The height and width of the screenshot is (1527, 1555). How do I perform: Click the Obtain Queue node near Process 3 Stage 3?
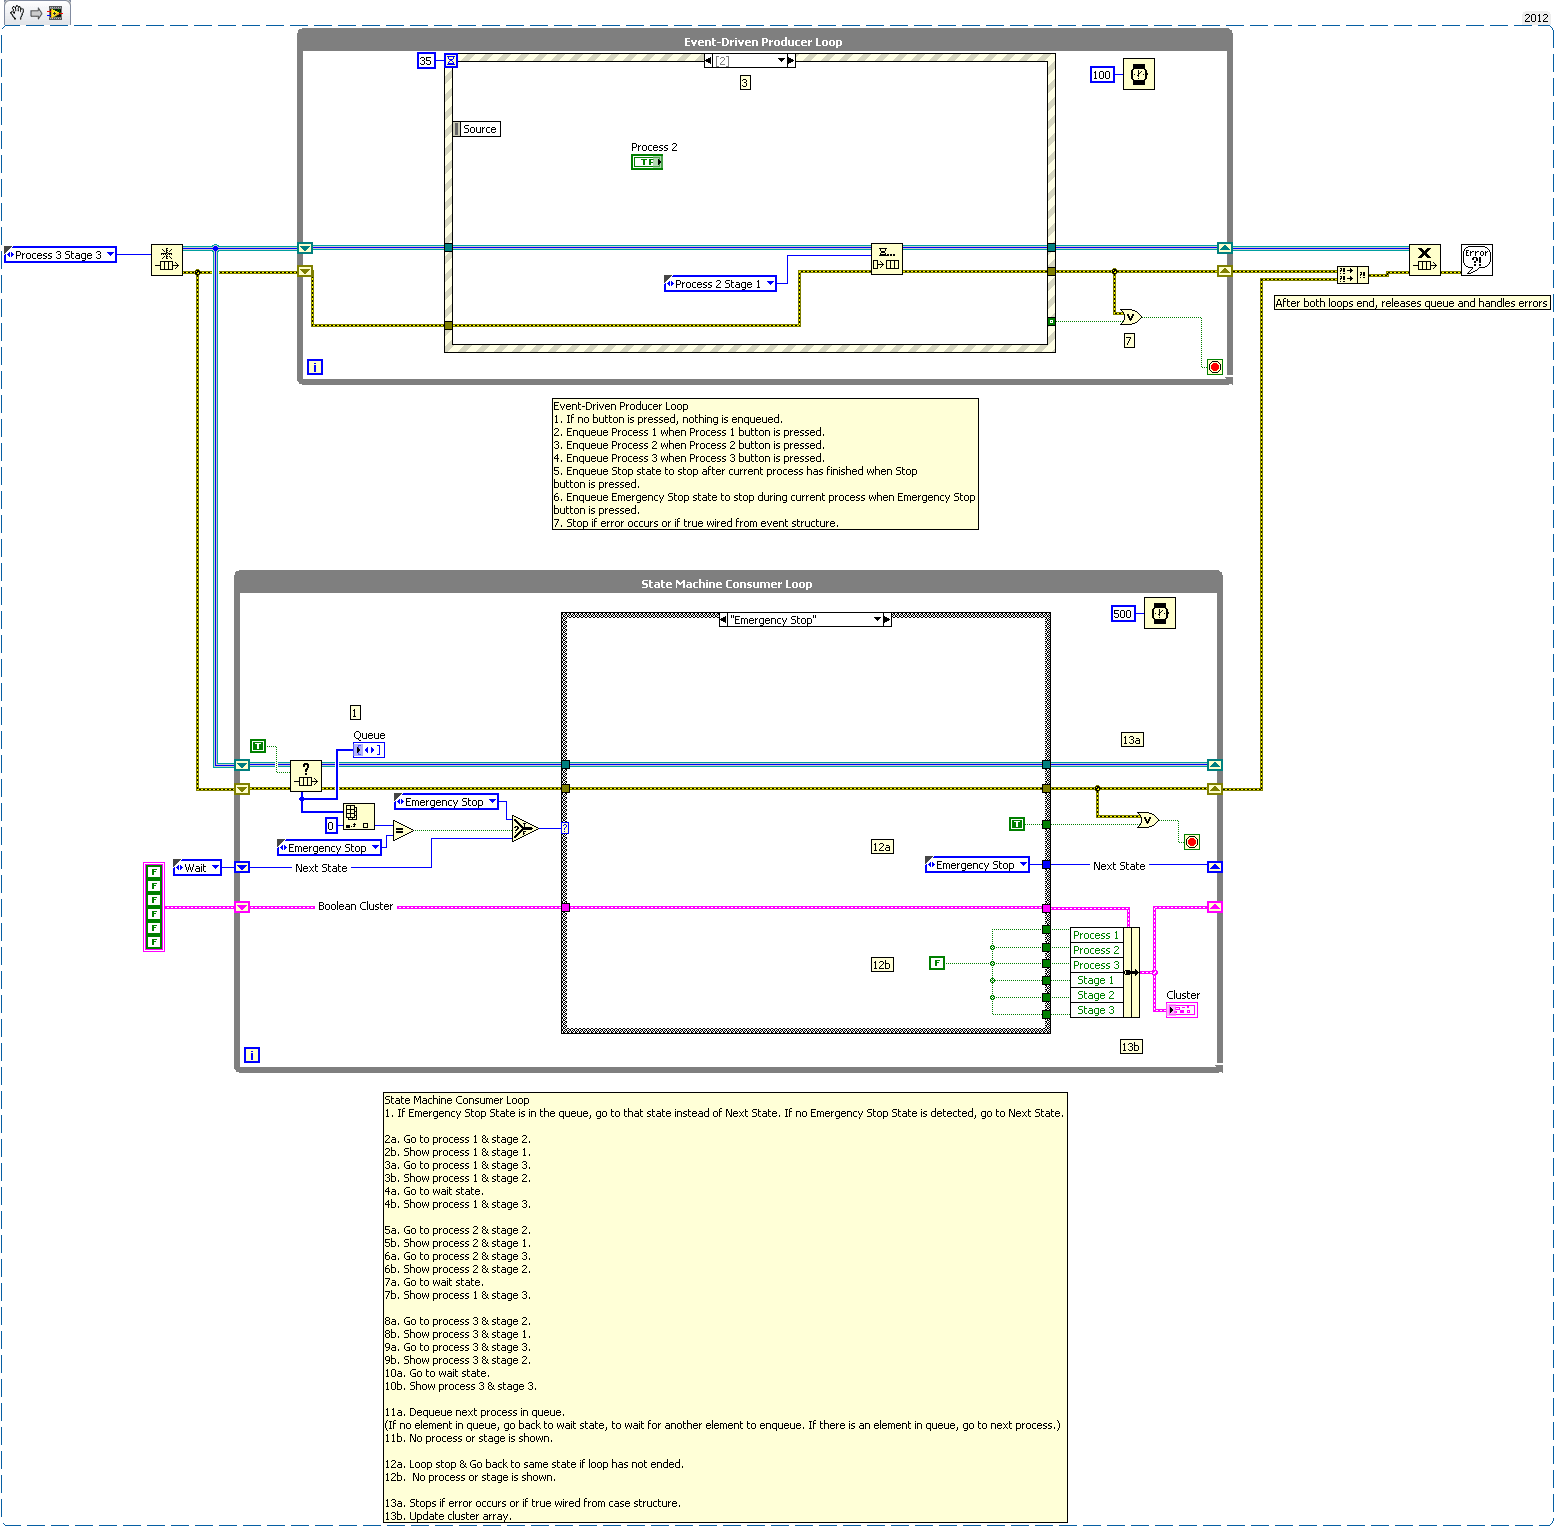166,258
